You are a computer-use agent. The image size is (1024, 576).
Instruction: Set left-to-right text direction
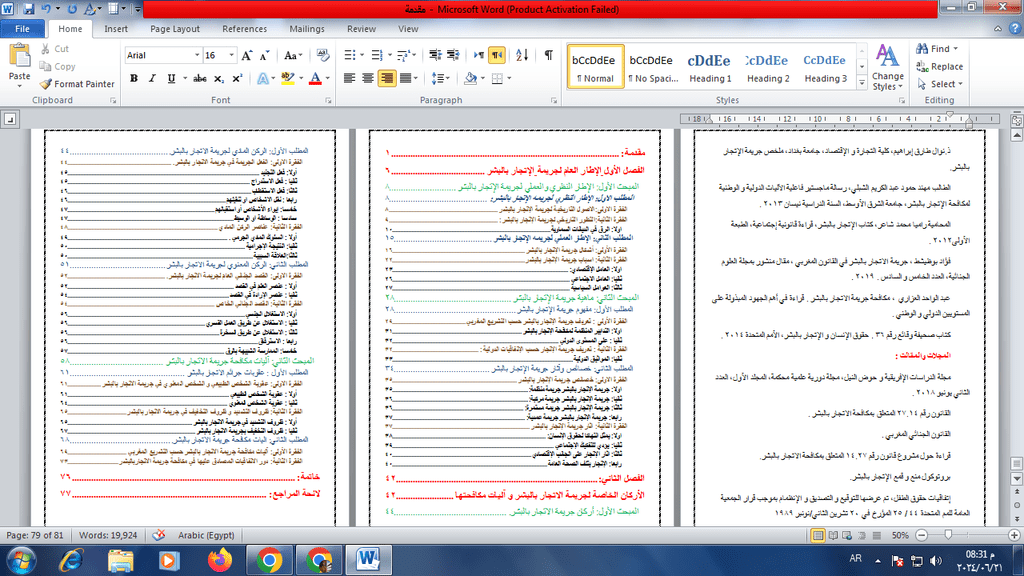pyautogui.click(x=479, y=56)
